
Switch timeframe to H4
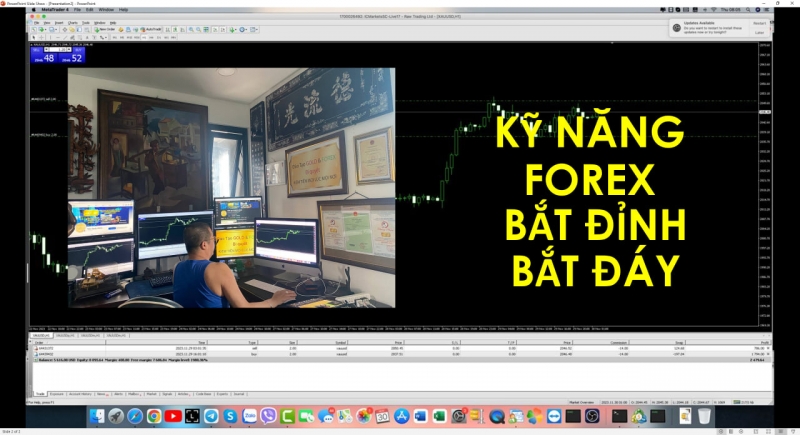(151, 38)
